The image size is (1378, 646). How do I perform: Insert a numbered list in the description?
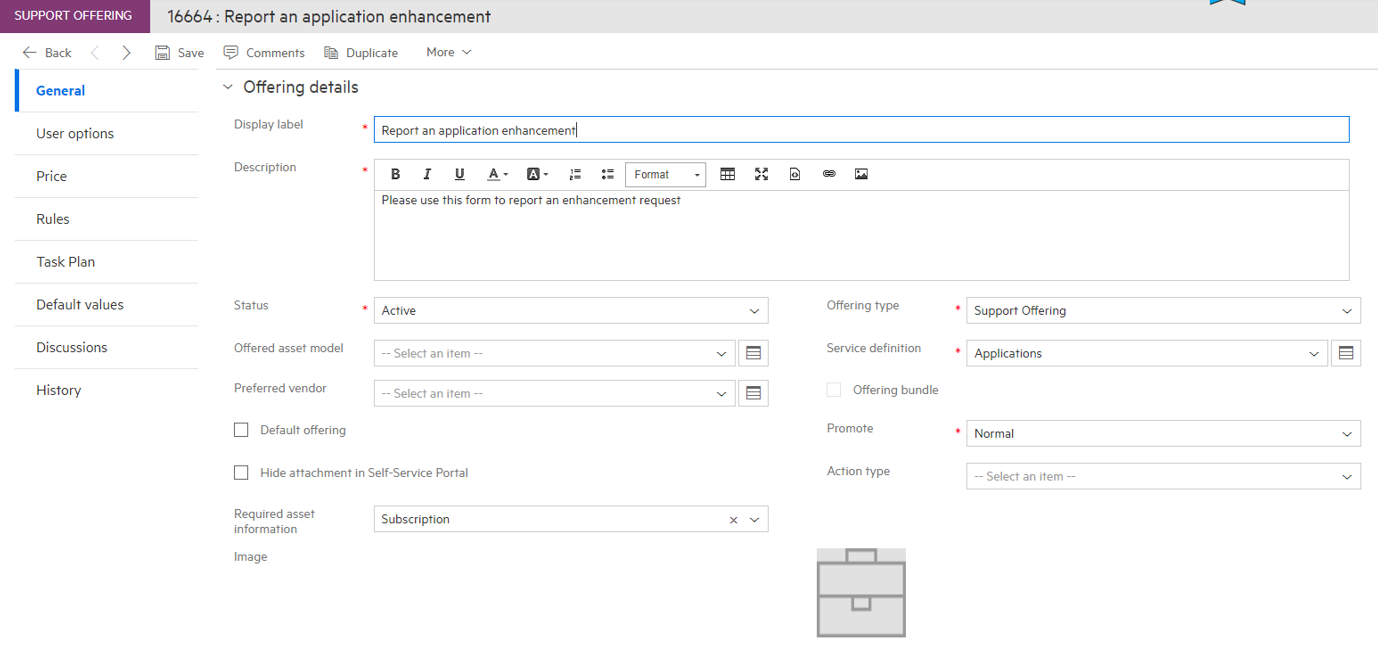tap(575, 173)
